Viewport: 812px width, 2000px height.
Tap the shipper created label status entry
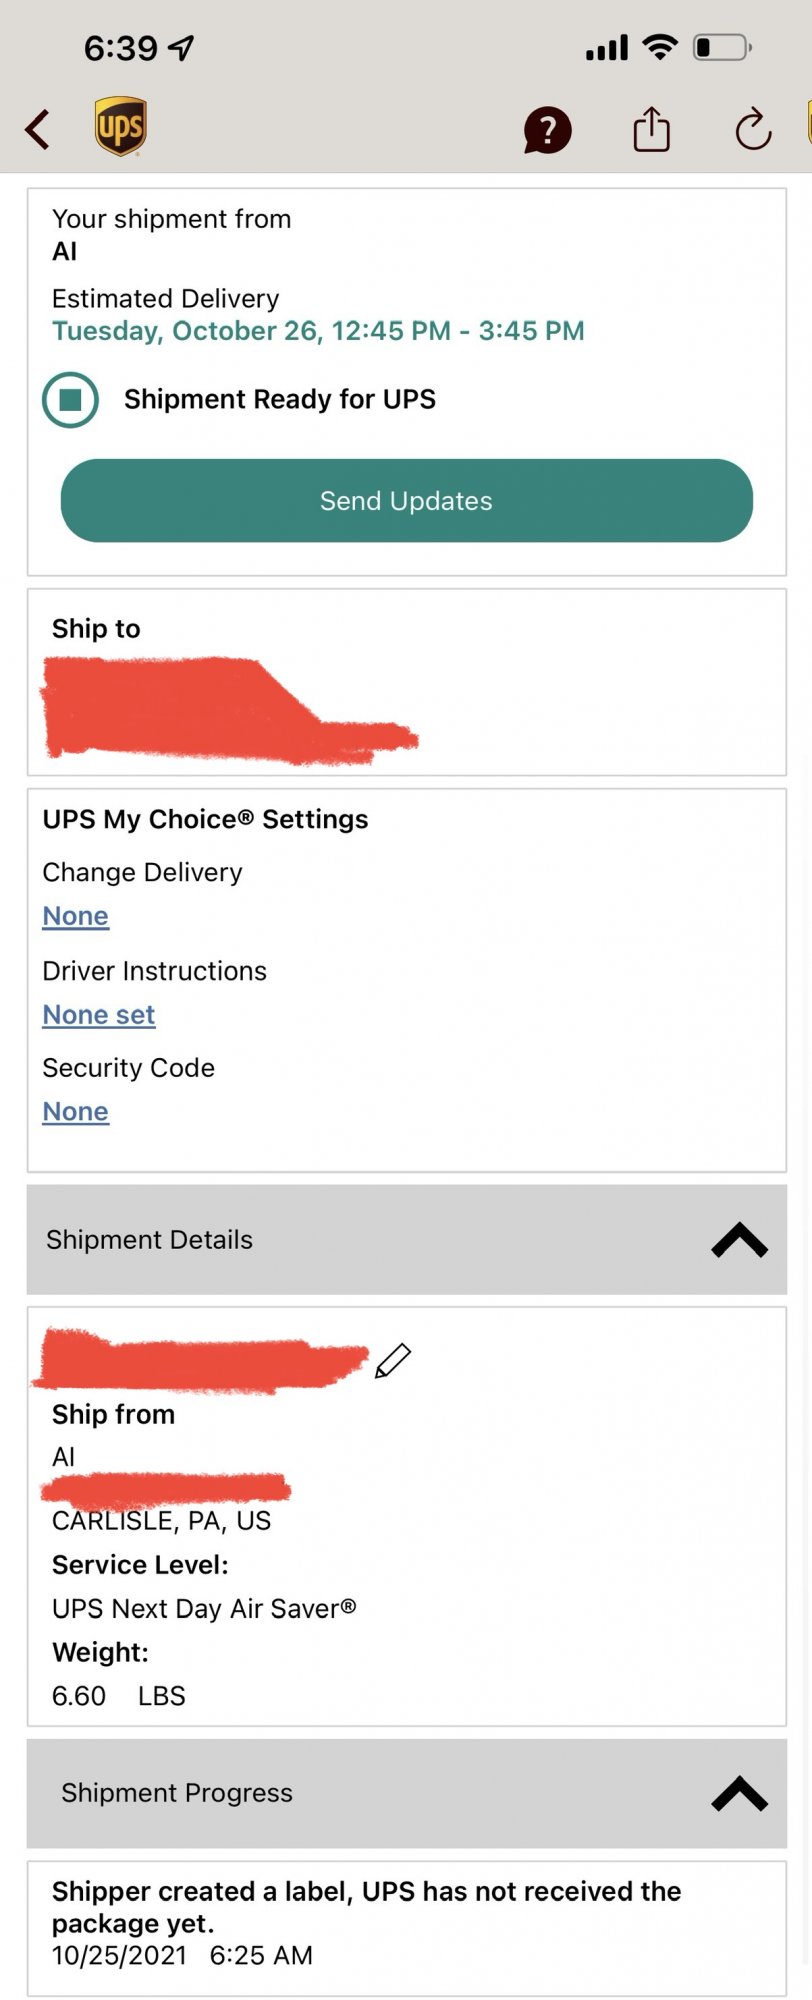(366, 1922)
